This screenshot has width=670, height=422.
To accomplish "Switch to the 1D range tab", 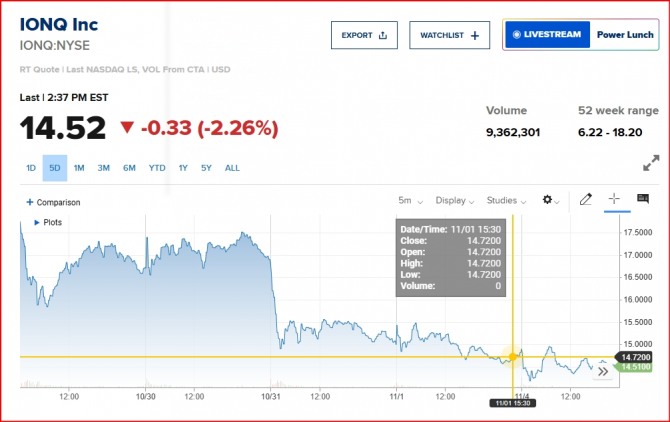I will 31,168.
